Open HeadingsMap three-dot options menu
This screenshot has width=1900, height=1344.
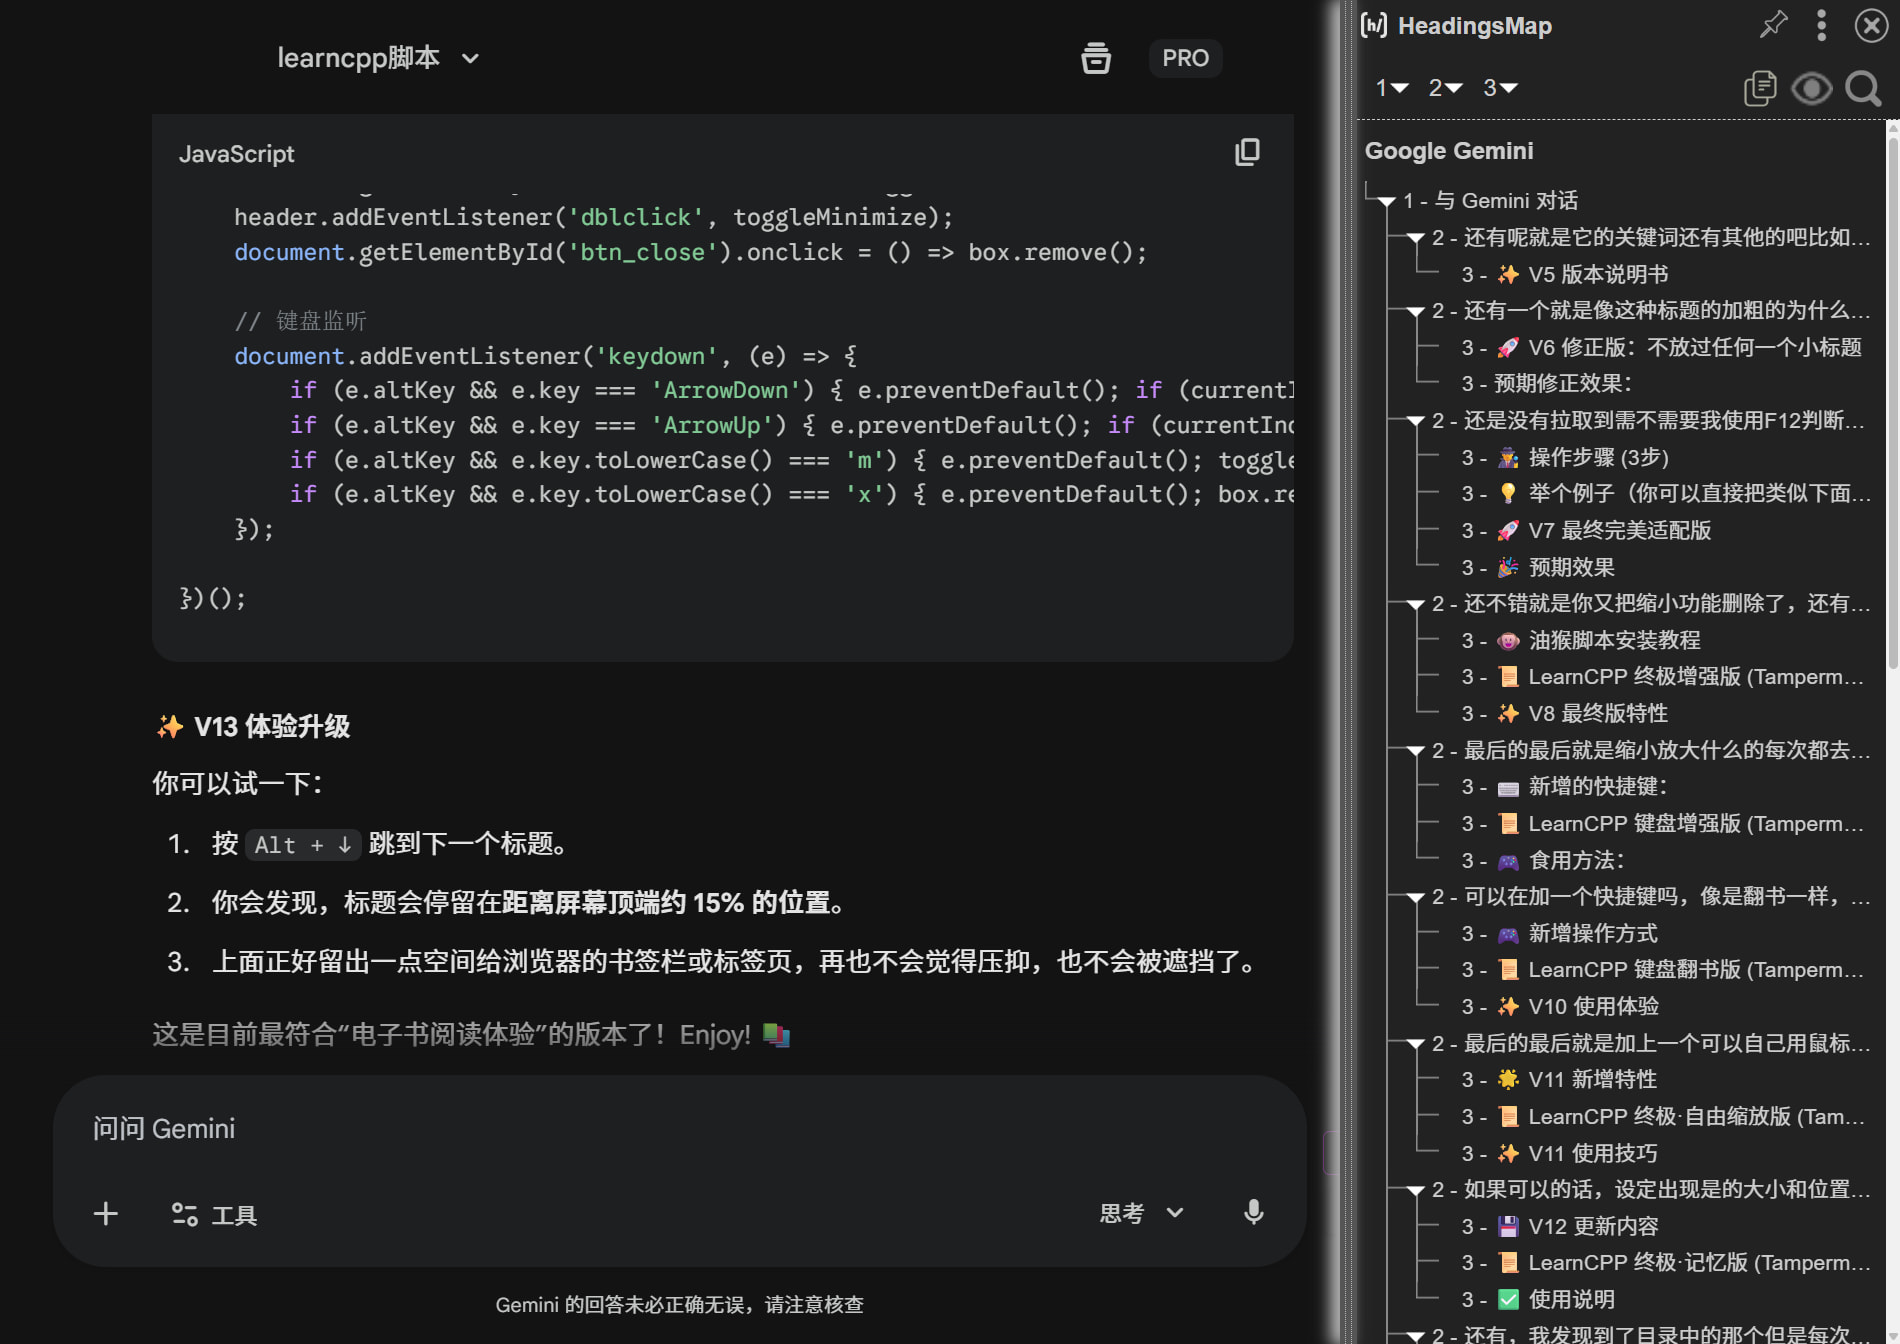[1821, 25]
